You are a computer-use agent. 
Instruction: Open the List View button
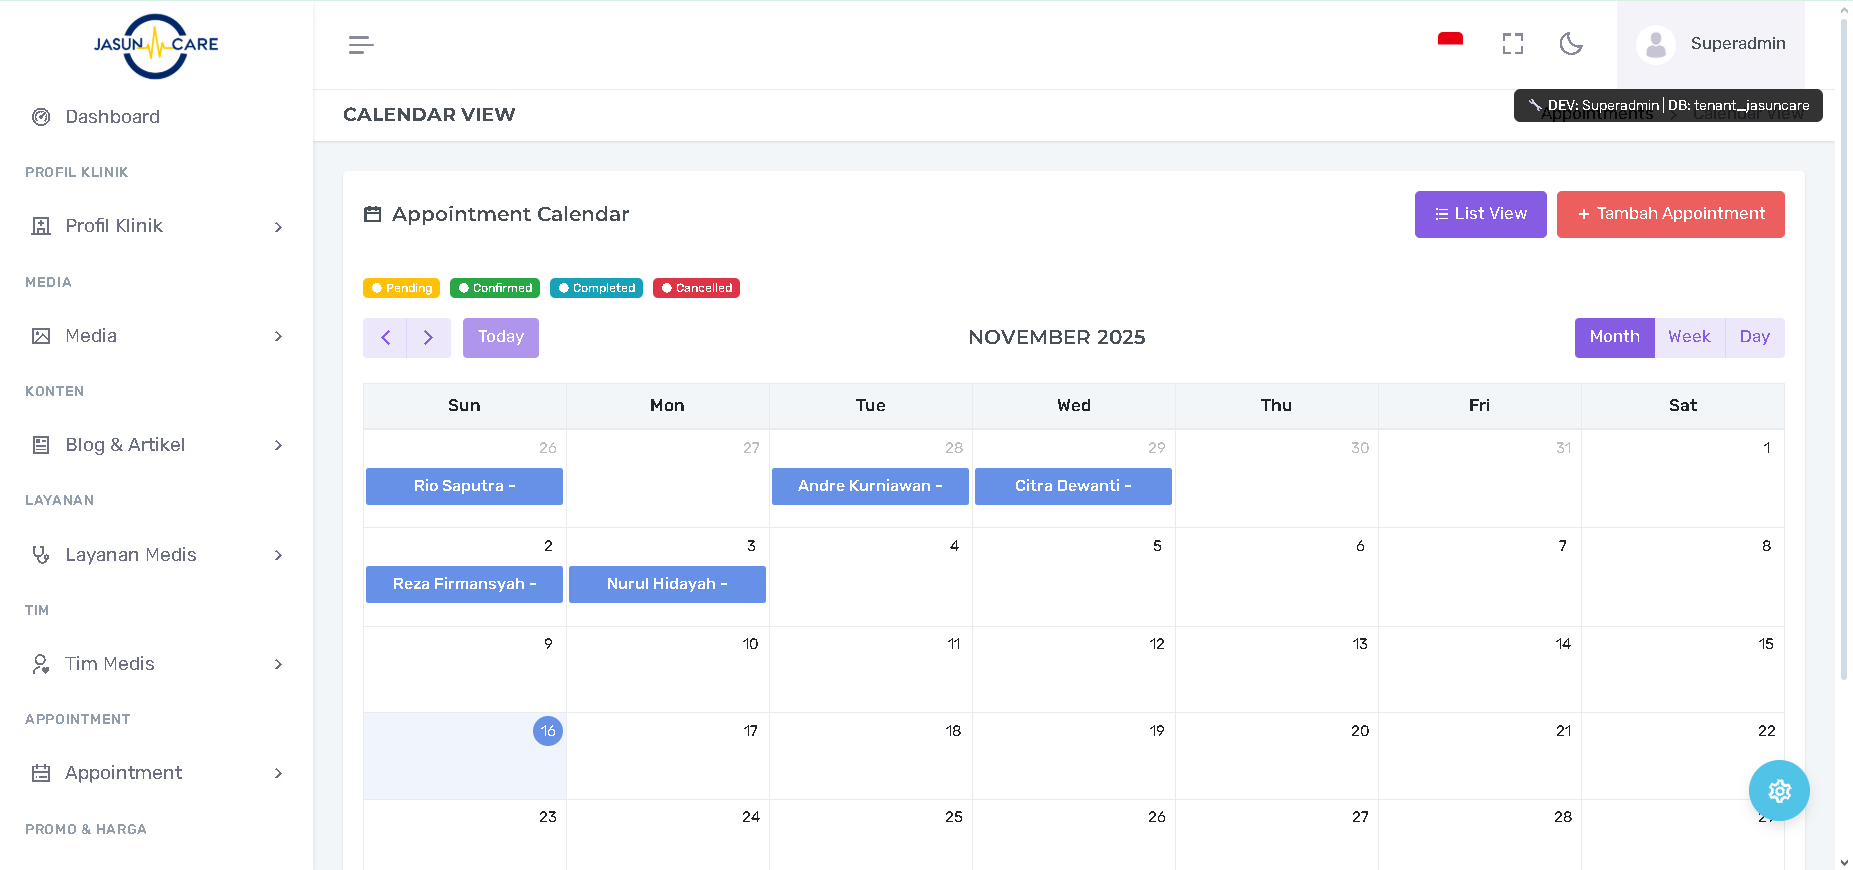pyautogui.click(x=1480, y=214)
